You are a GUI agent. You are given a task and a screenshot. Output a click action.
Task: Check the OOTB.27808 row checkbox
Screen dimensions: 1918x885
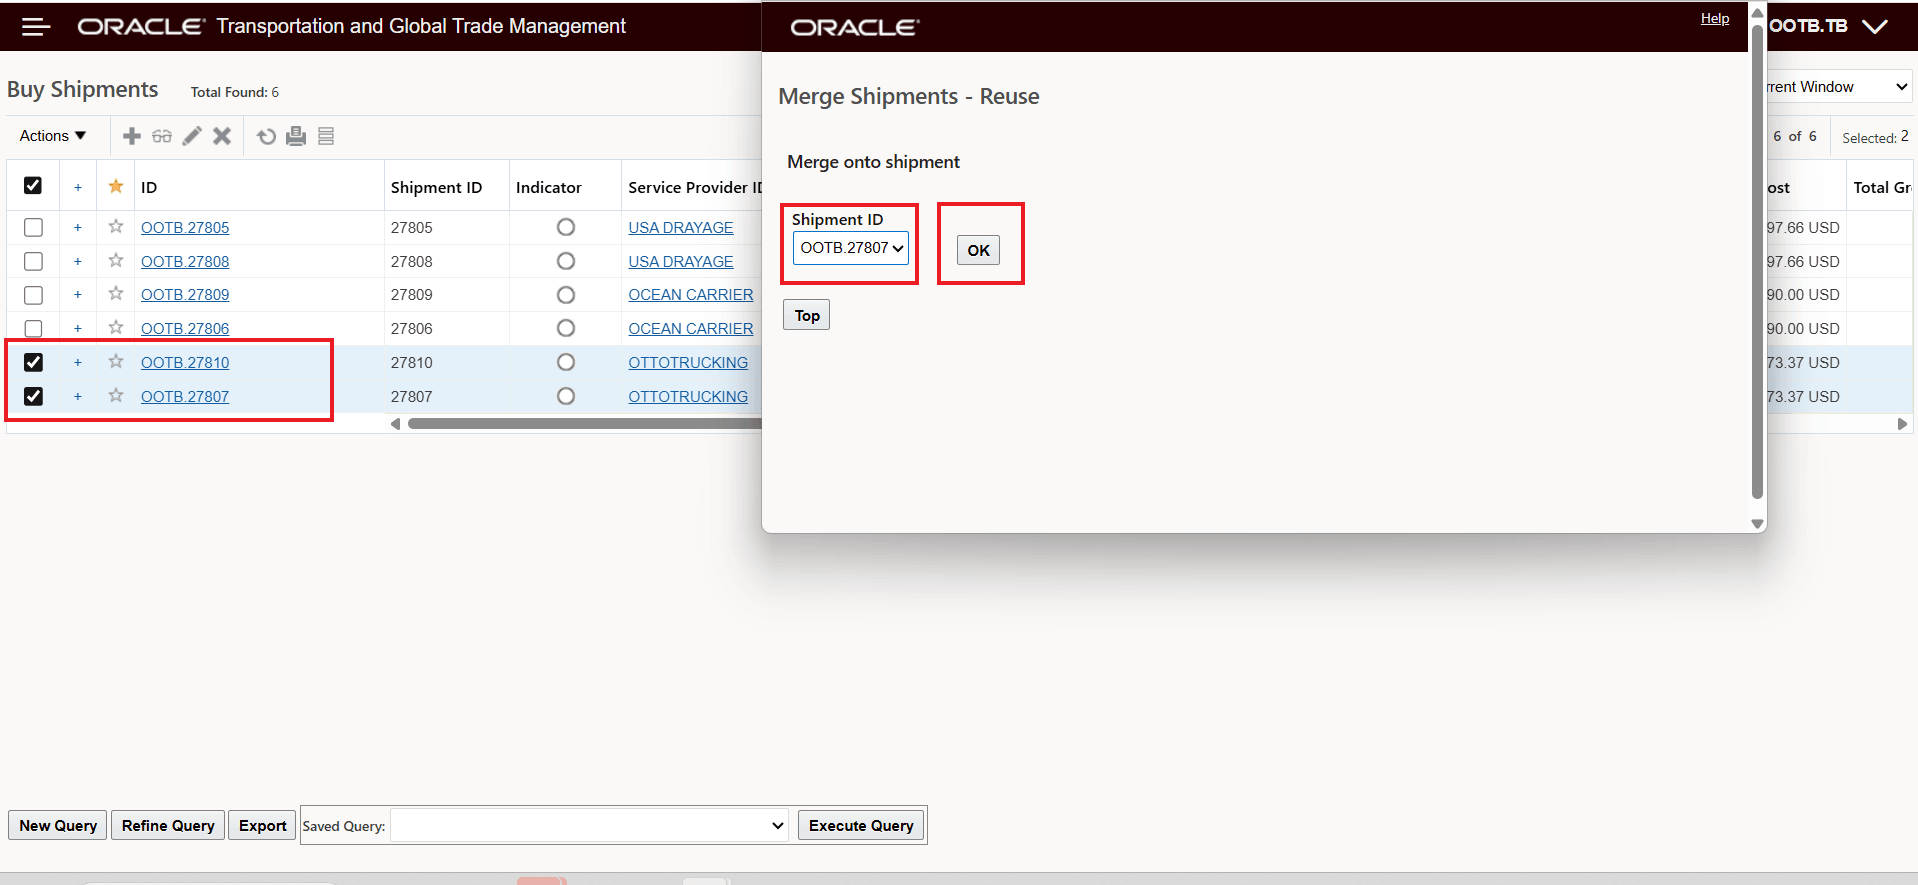click(33, 262)
